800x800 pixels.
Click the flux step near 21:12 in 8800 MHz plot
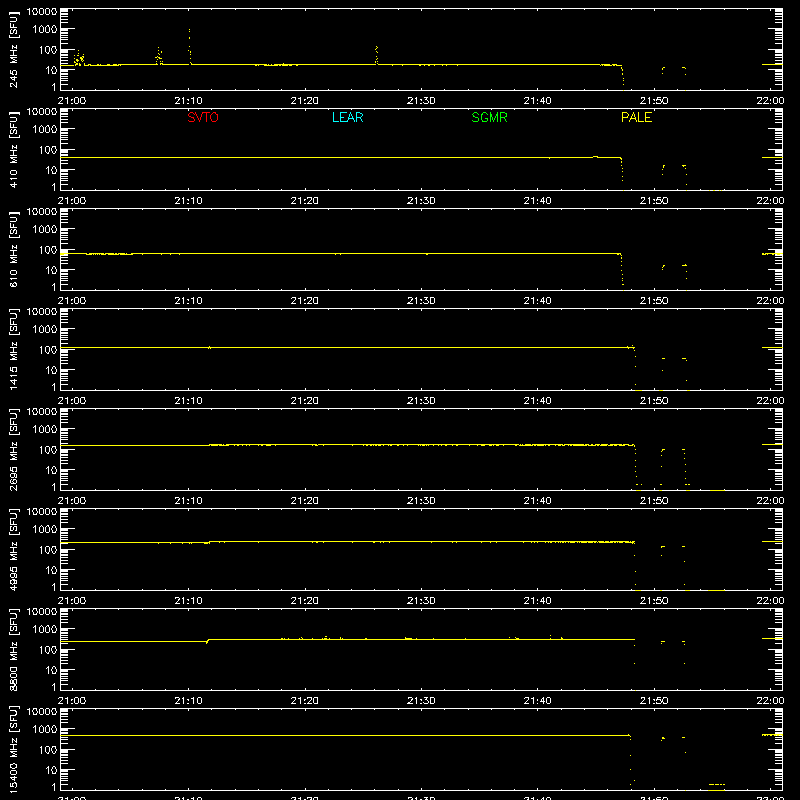point(208,640)
